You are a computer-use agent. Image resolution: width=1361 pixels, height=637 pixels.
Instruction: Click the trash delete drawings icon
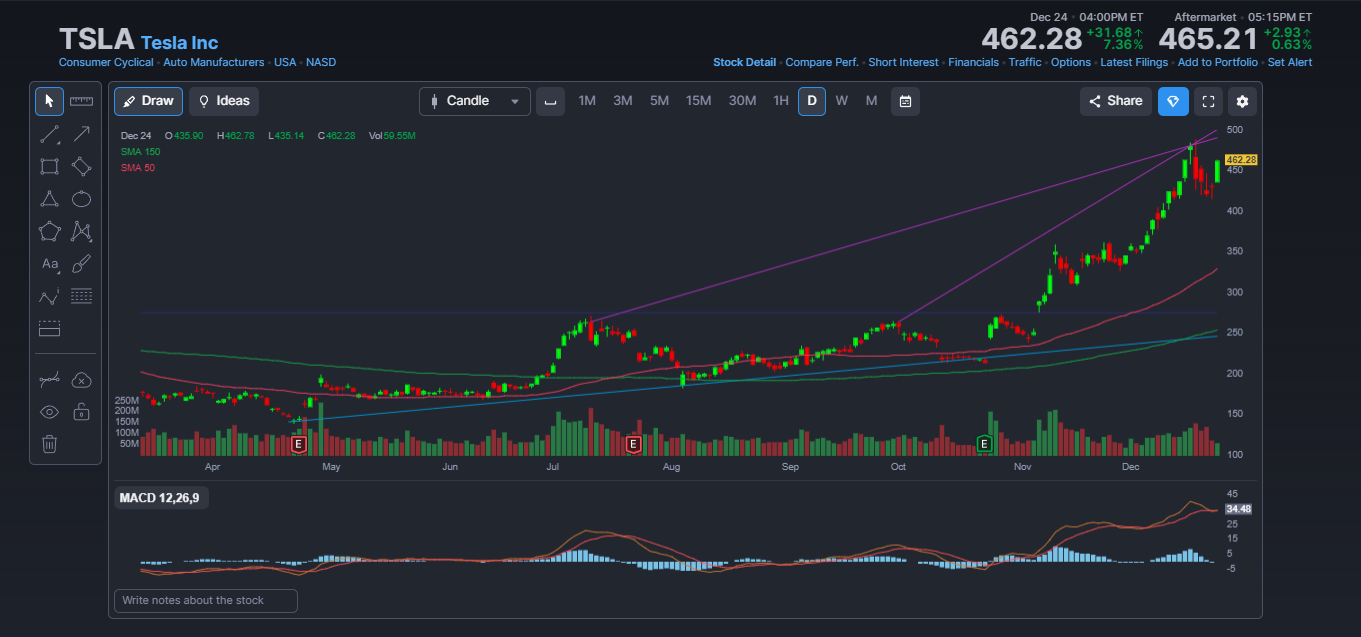(x=49, y=443)
